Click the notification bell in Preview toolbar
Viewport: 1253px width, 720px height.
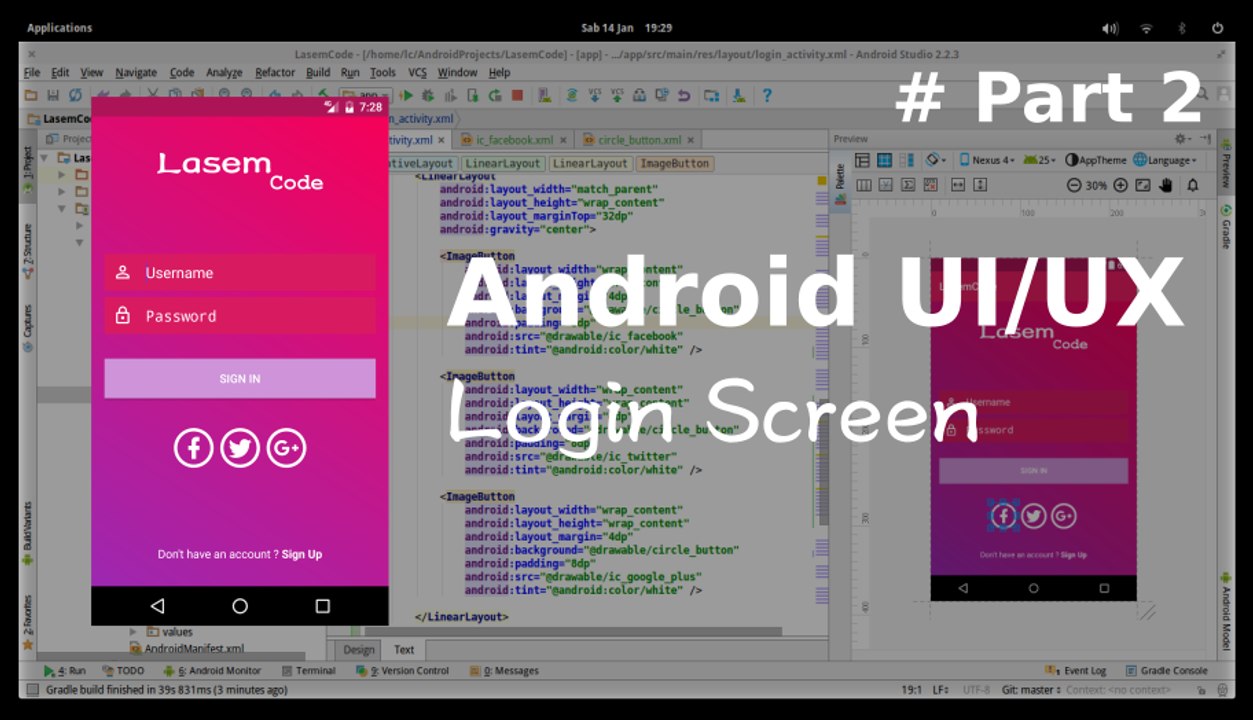point(1193,185)
